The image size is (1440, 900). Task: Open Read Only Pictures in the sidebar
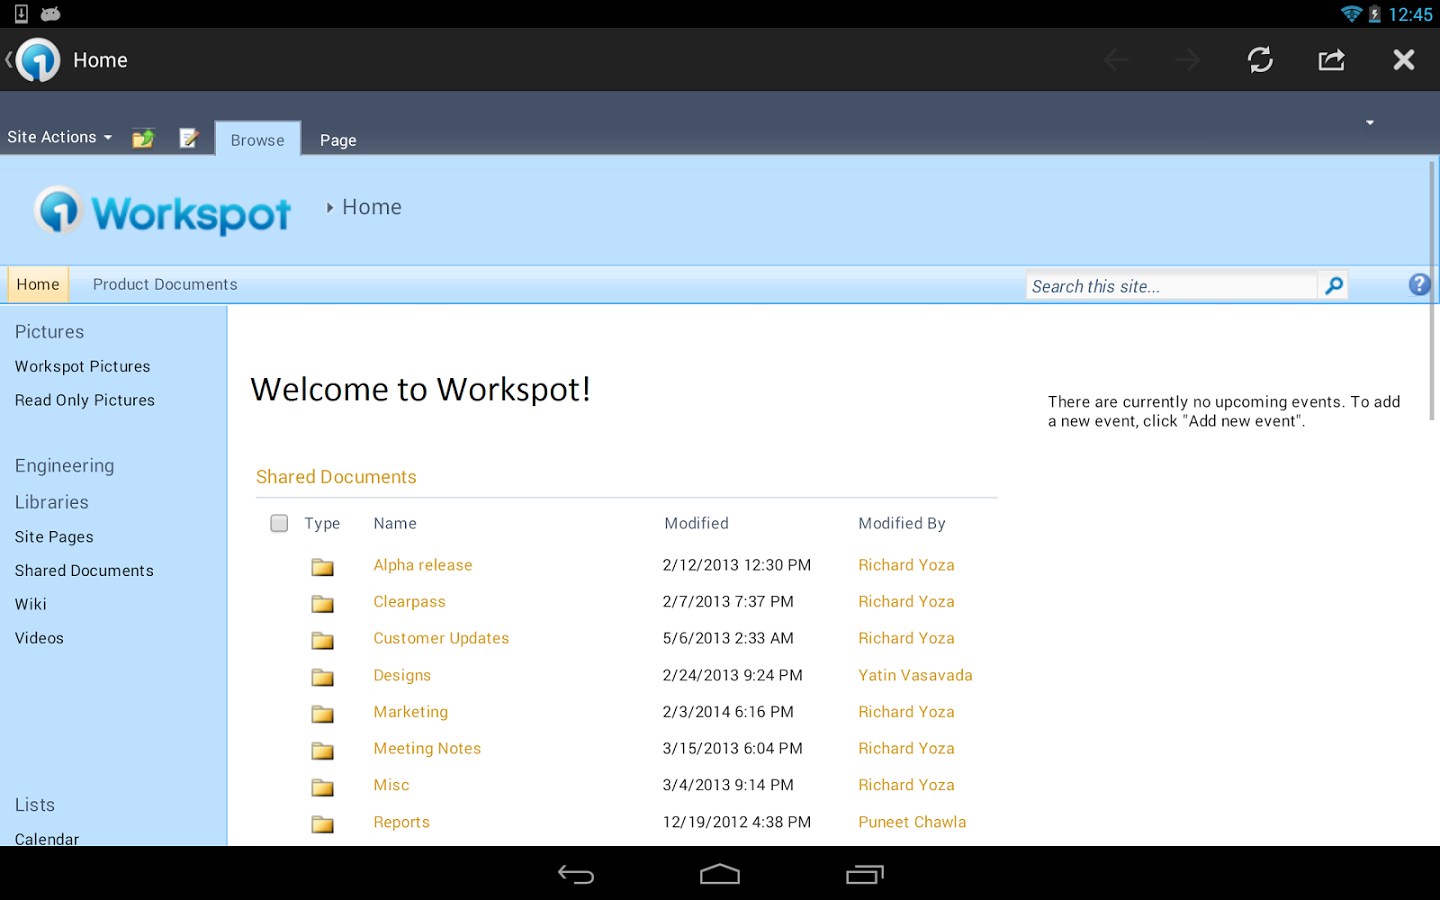85,400
